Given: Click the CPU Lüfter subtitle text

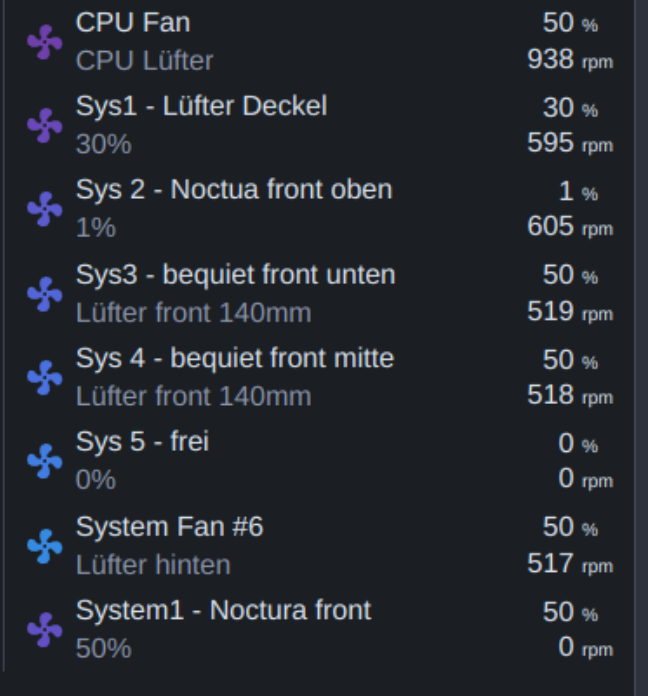Looking at the screenshot, I should 144,60.
